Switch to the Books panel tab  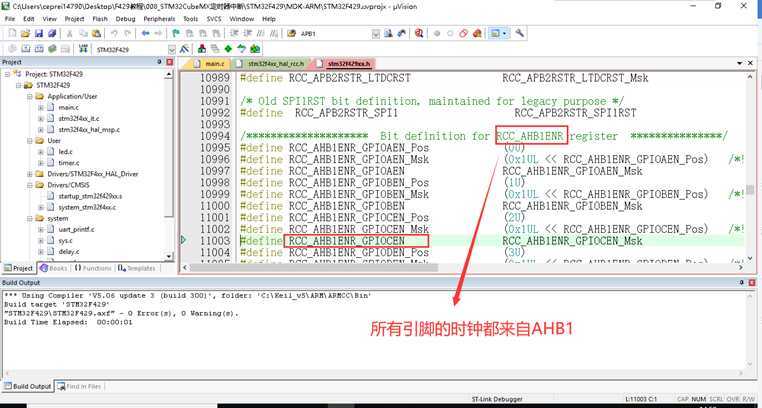point(54,268)
